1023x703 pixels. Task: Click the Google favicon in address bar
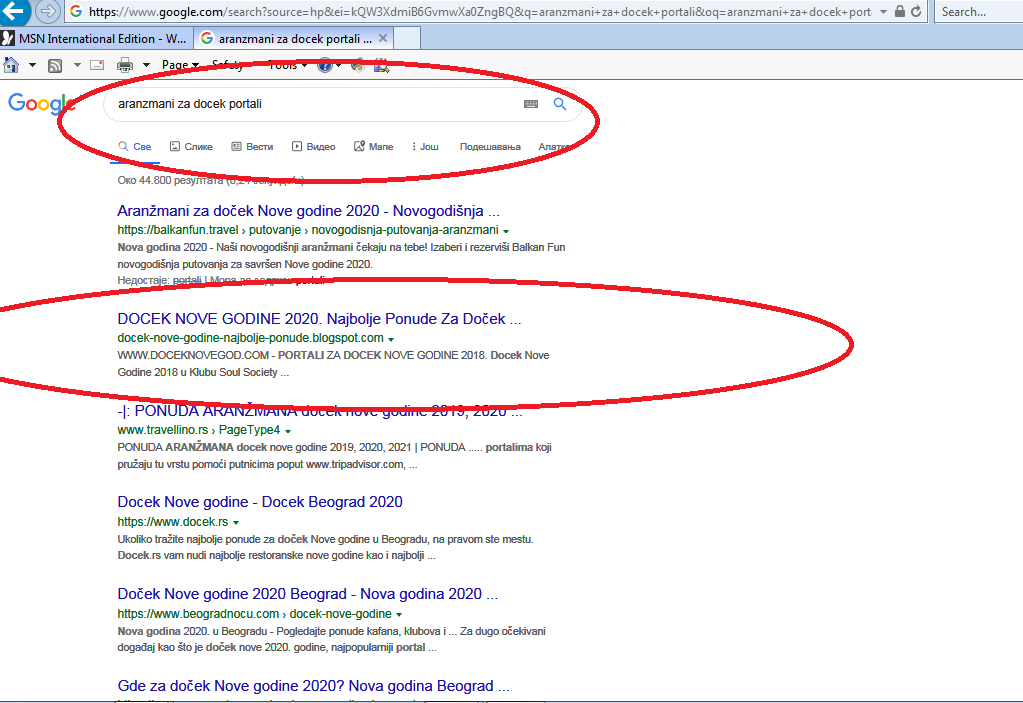coord(76,12)
